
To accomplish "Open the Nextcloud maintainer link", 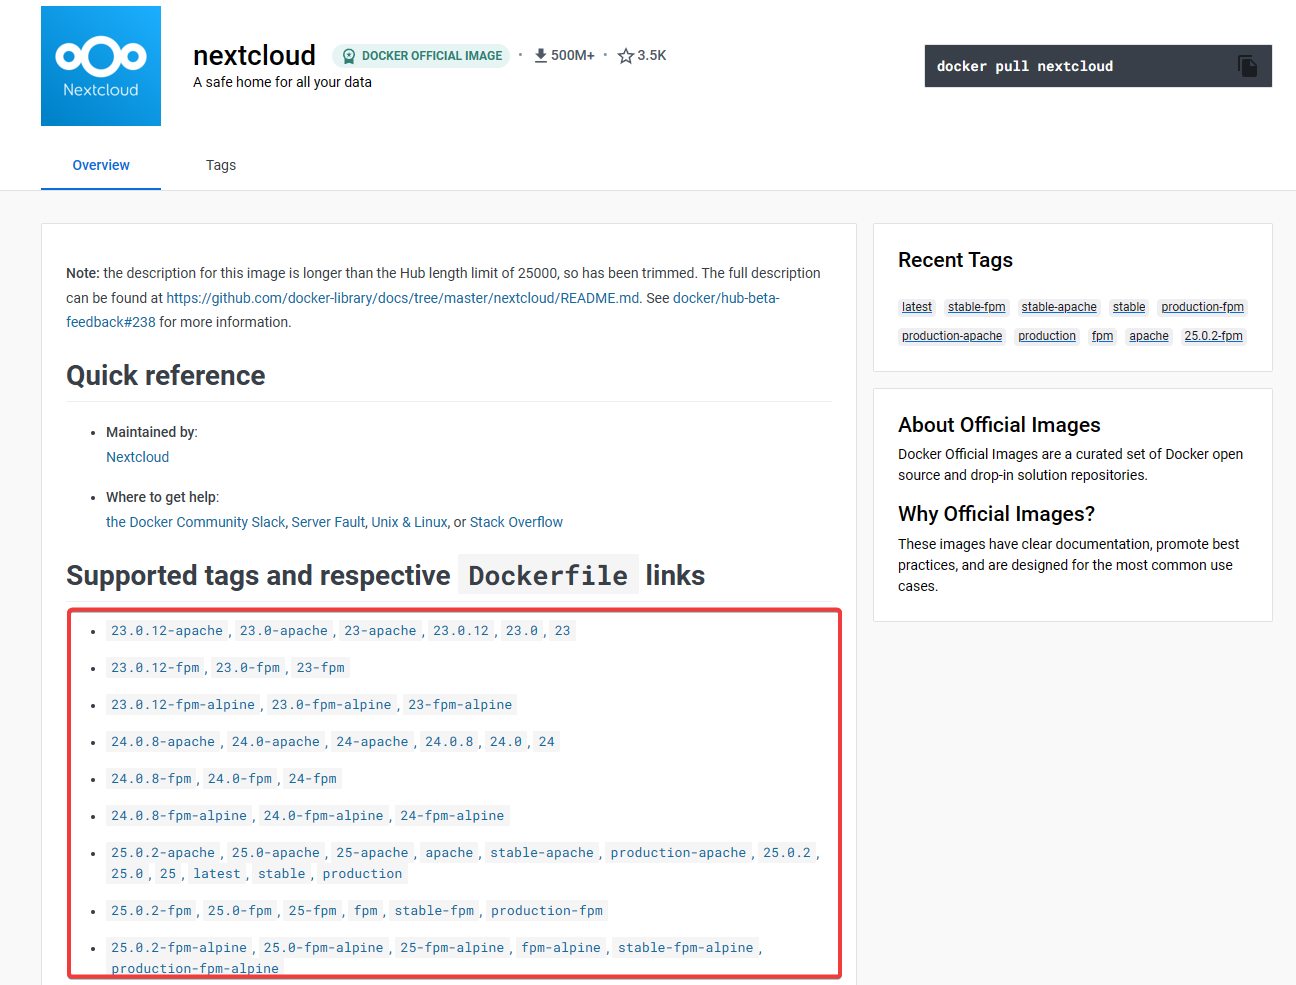I will (x=137, y=457).
